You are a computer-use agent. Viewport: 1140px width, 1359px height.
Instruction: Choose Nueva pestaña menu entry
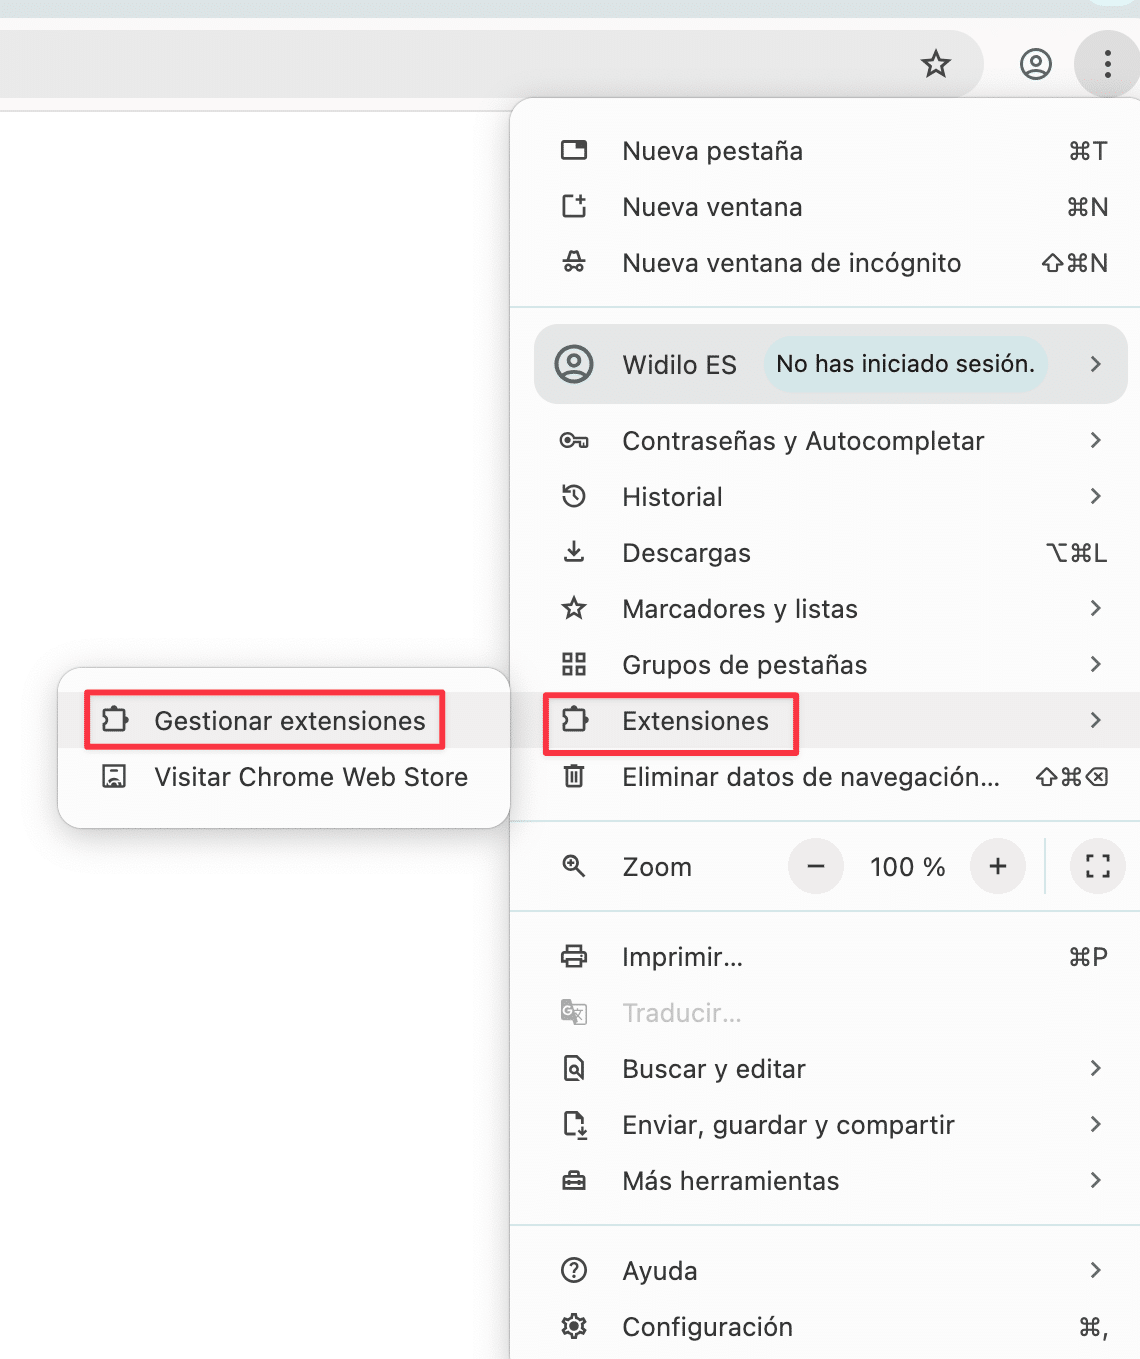click(712, 151)
